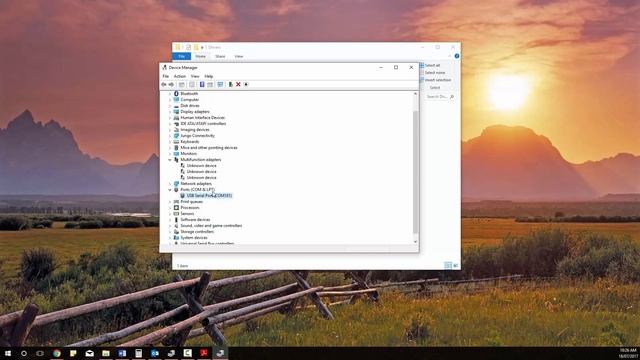The height and width of the screenshot is (360, 640).
Task: Click the Scan for hardware changes monitor icon
Action: [220, 84]
